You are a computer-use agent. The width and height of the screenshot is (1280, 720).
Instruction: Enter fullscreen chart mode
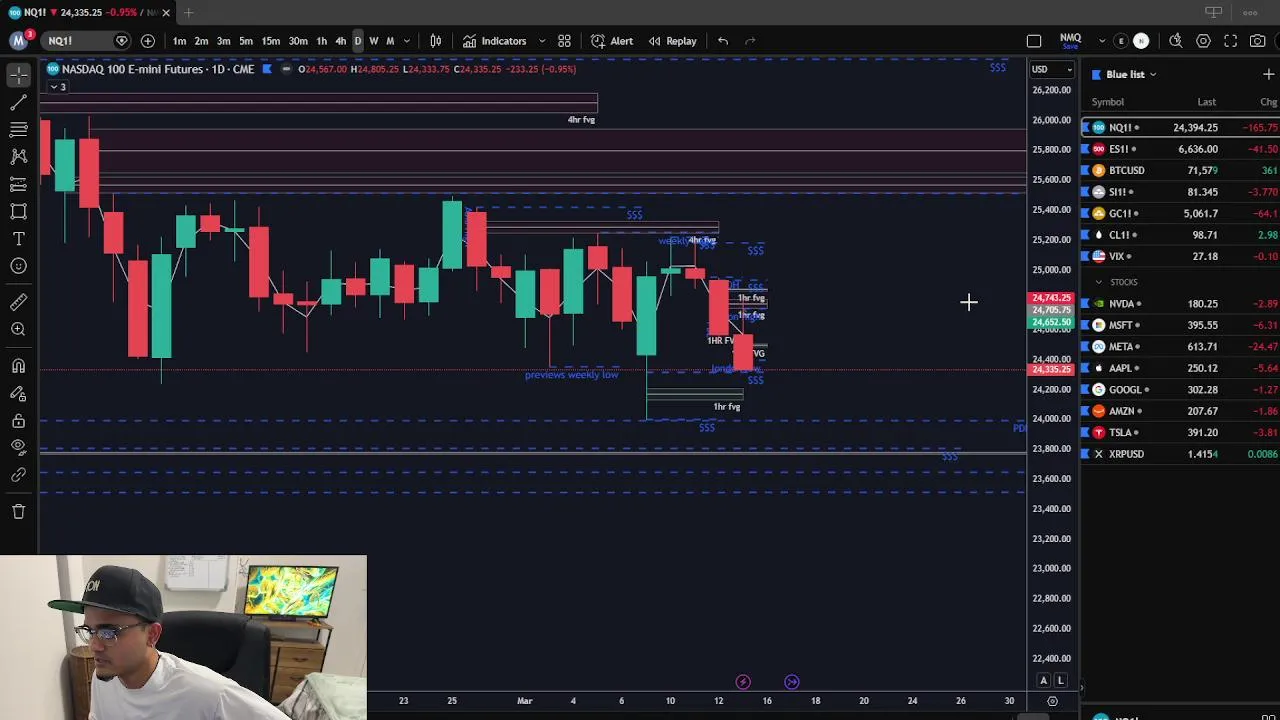[1231, 41]
